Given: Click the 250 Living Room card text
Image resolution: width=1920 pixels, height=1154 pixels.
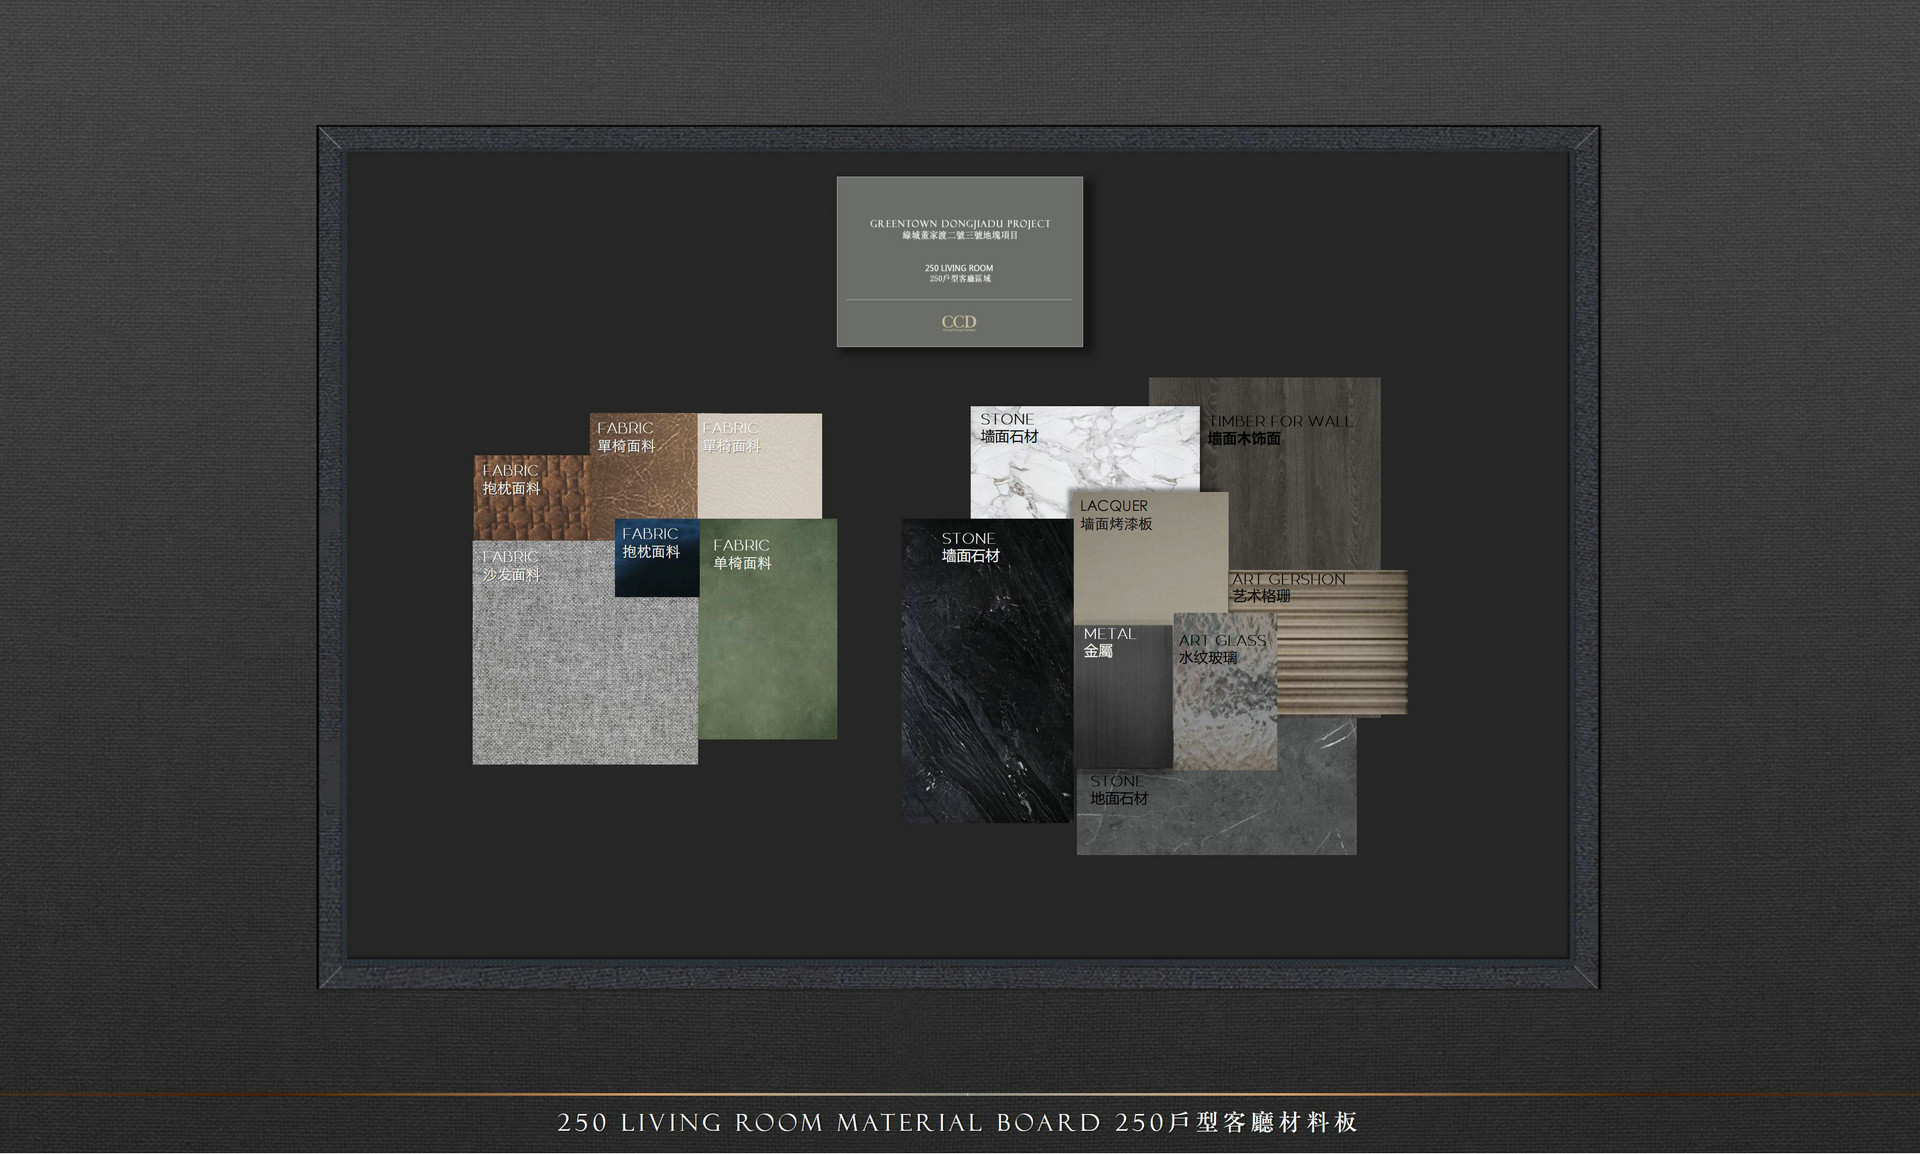Looking at the screenshot, I should coord(959,268).
